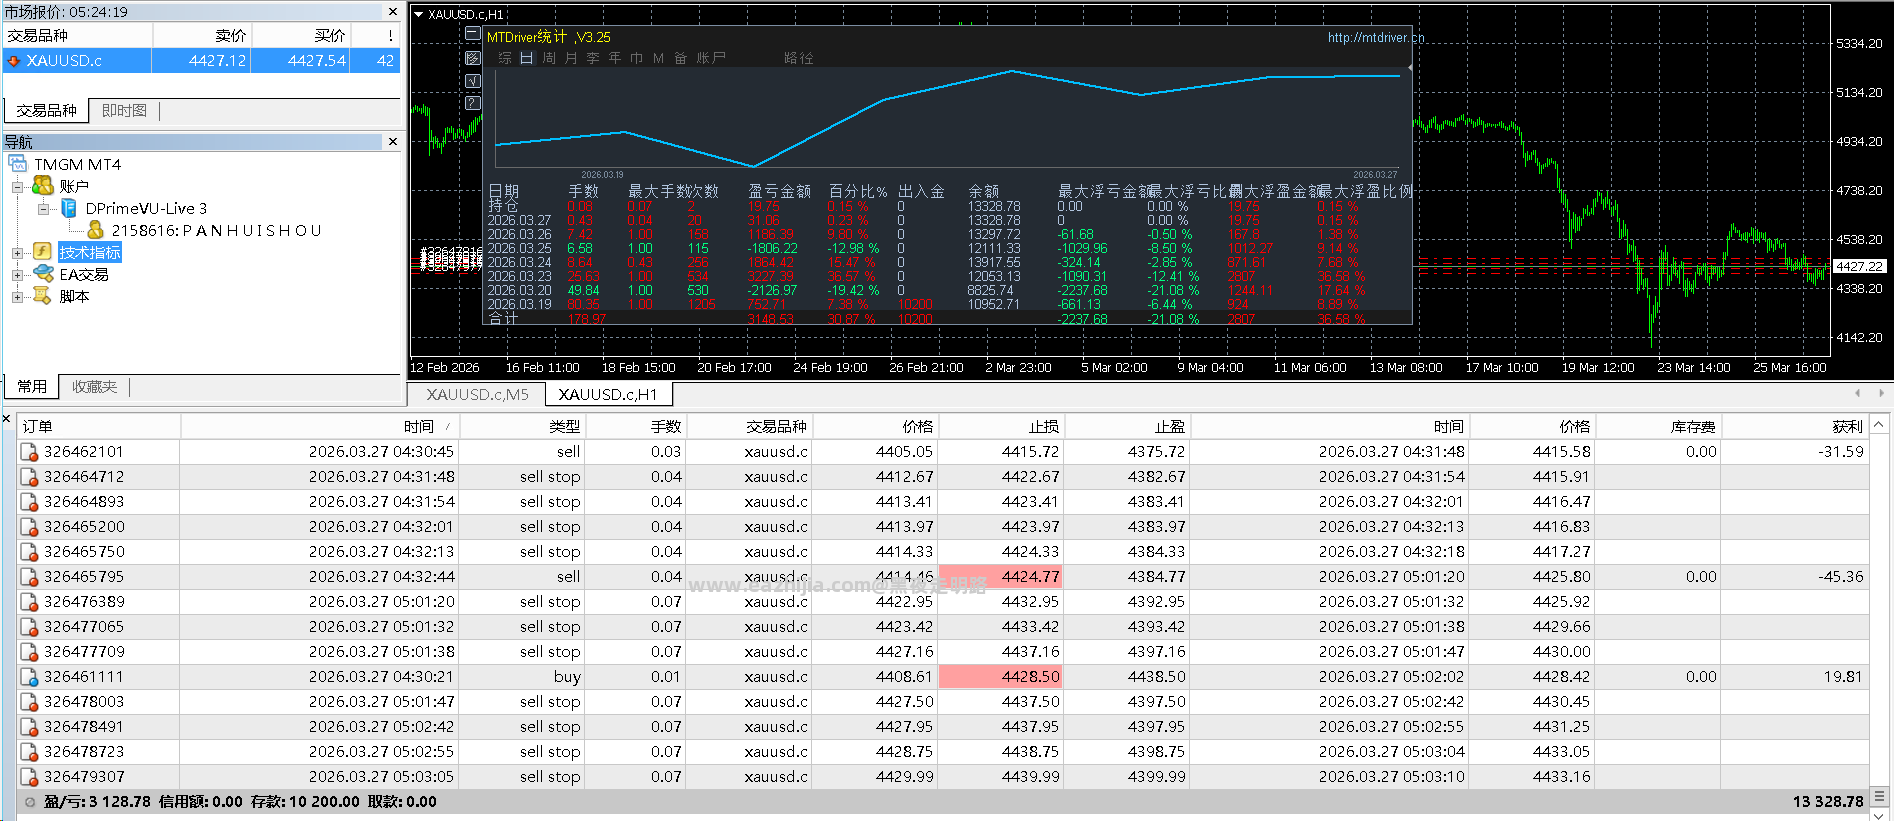Click the TMGM MT4 root icon

coord(18,164)
